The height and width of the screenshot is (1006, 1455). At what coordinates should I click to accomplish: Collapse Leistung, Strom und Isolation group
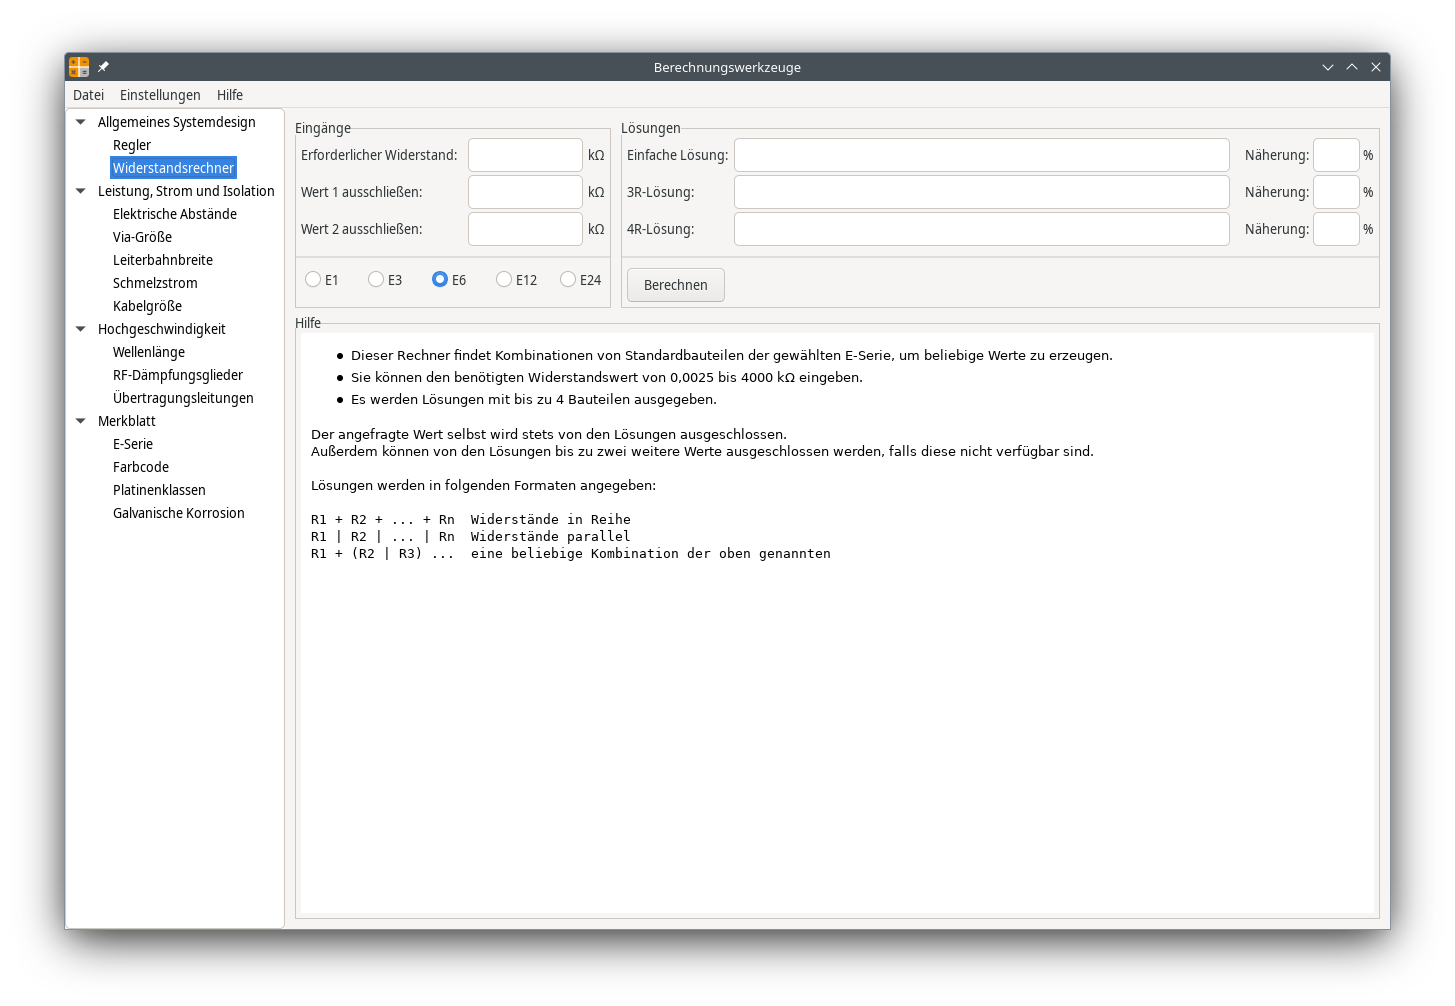pos(81,191)
